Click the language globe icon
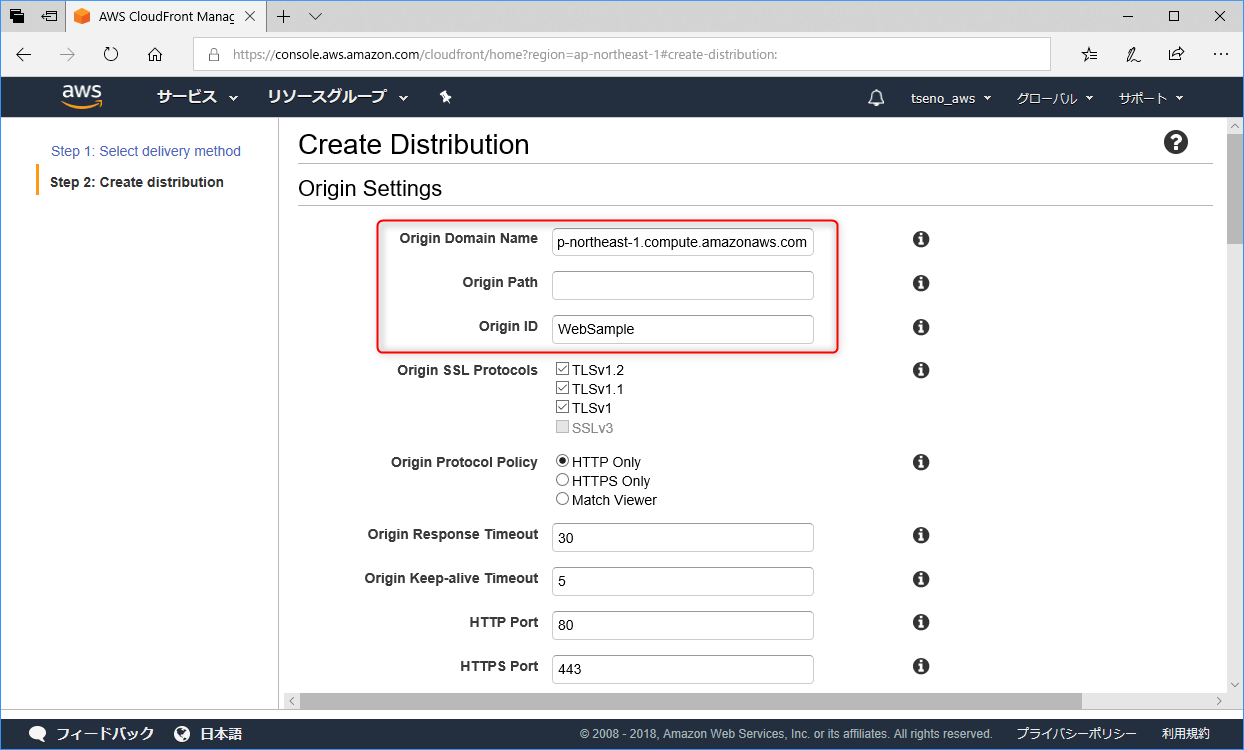 (x=182, y=734)
